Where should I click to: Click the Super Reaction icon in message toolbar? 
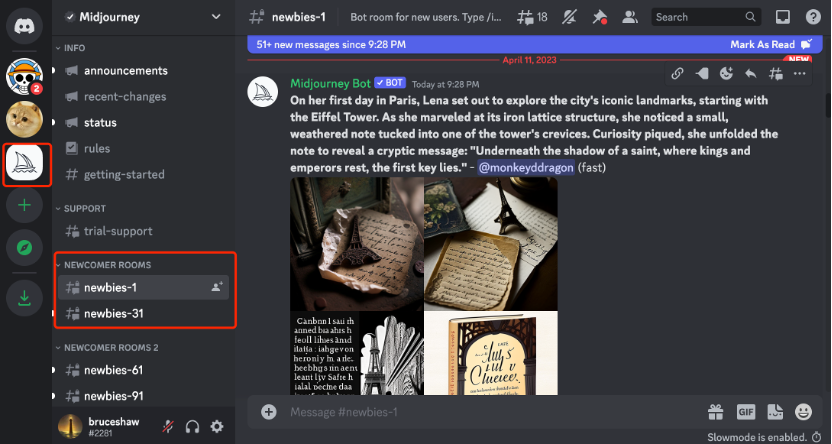[702, 74]
